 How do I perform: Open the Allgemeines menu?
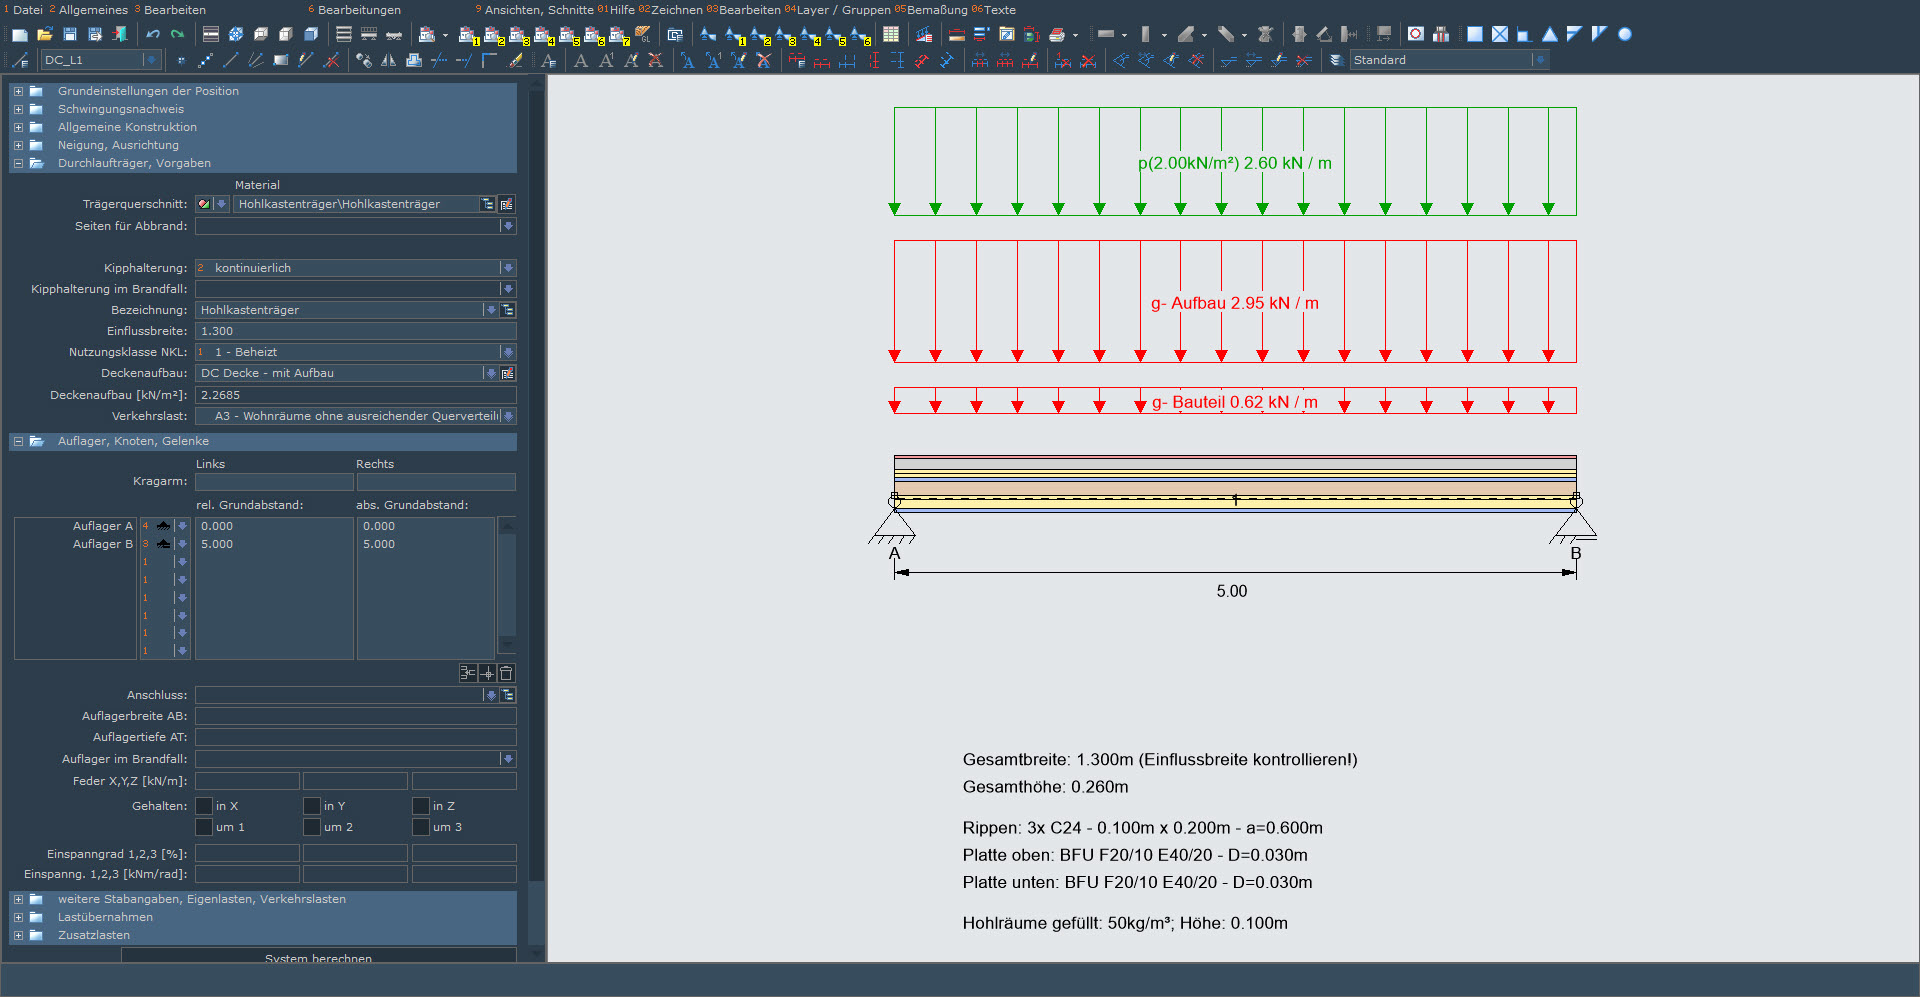93,10
